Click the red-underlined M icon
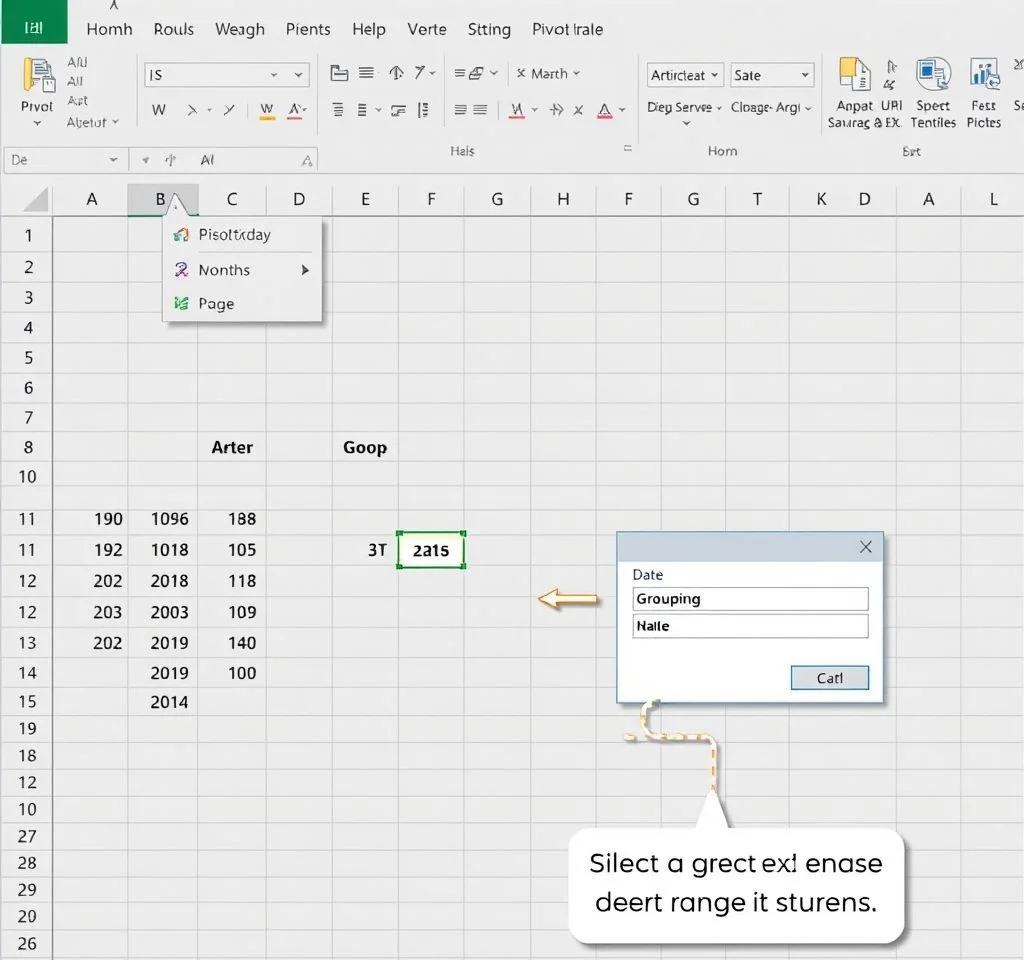The image size is (1024, 960). pyautogui.click(x=517, y=110)
